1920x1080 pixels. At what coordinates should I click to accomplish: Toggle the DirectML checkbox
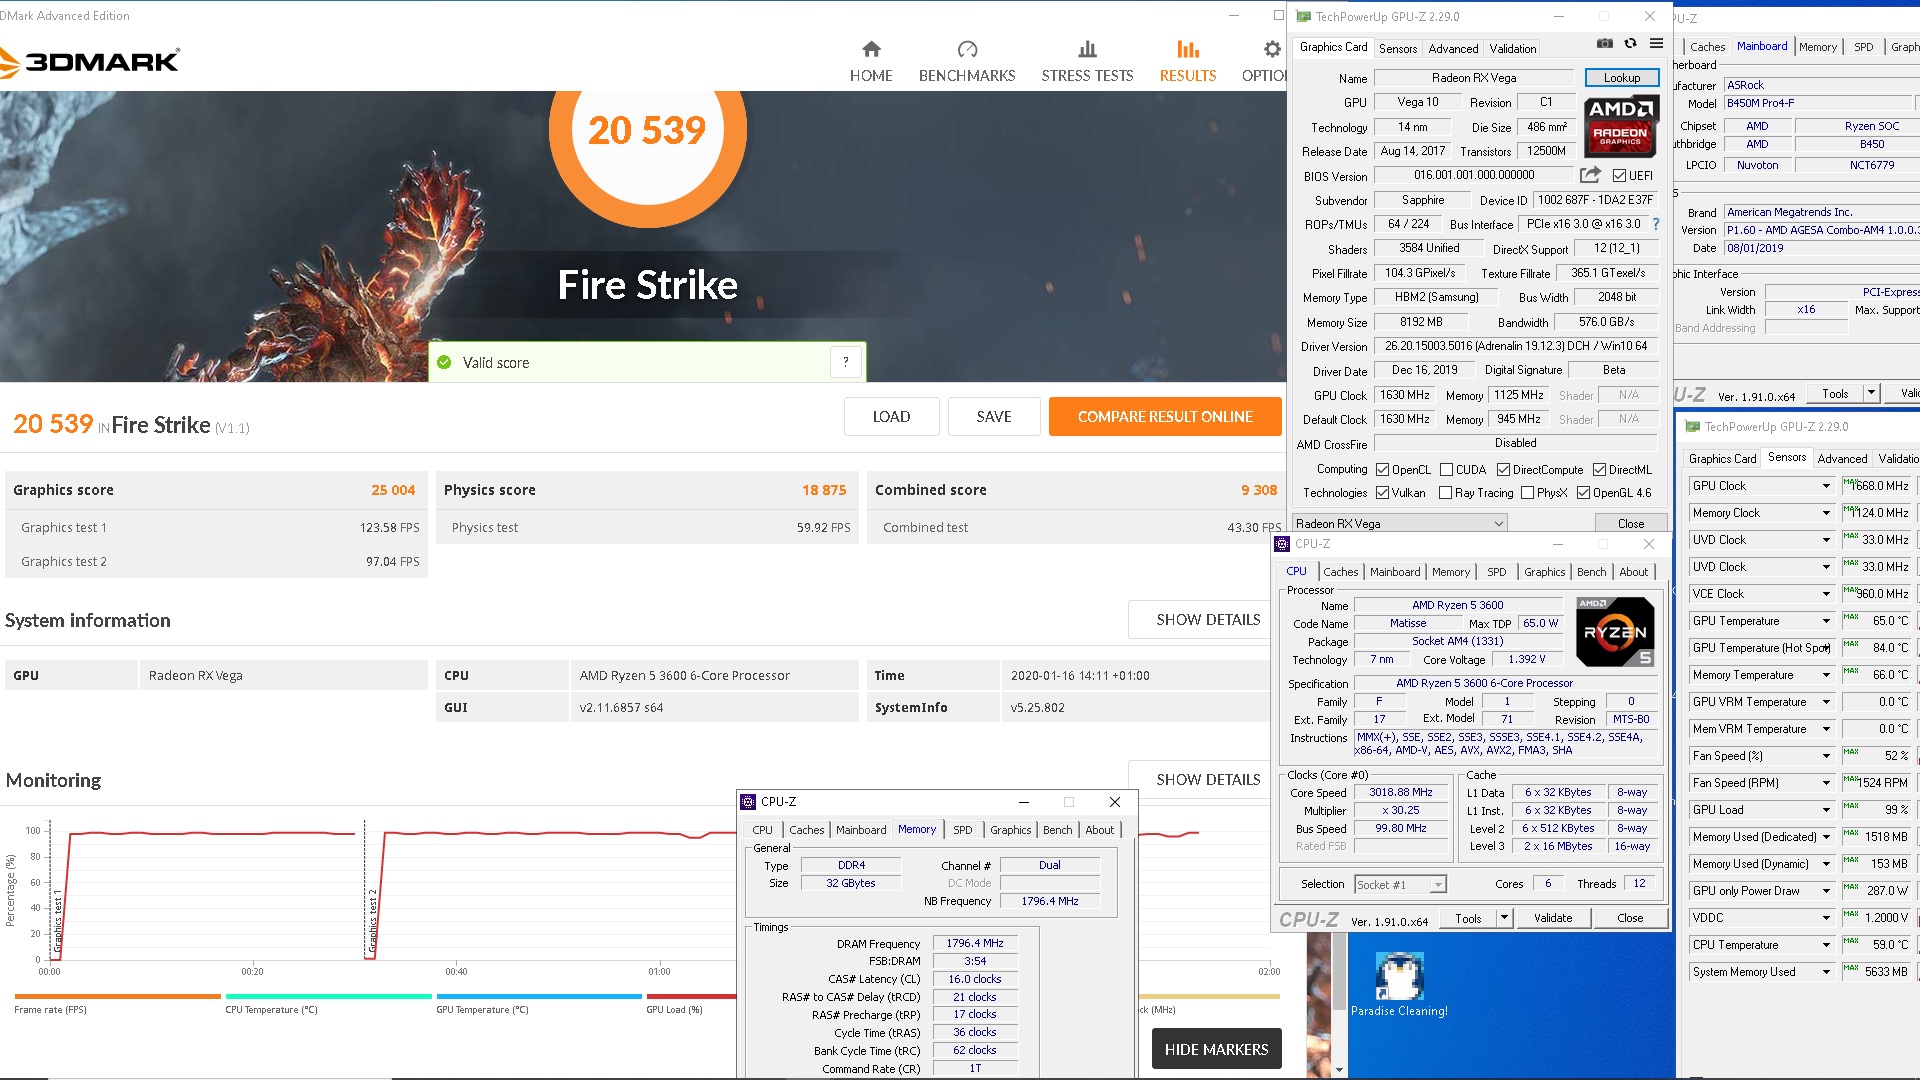coord(1599,470)
